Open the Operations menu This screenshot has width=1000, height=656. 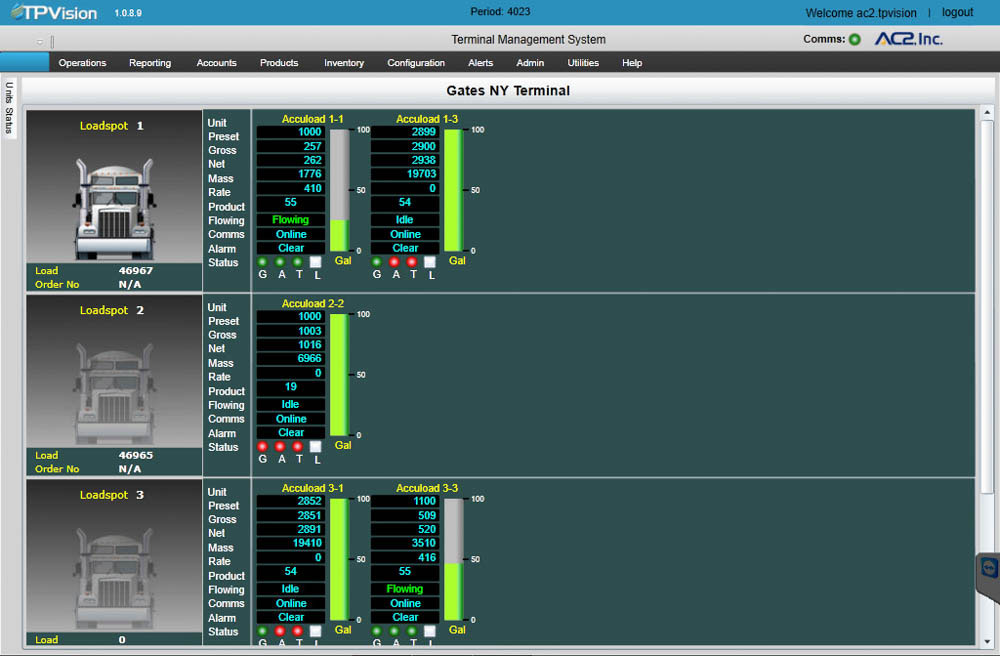82,62
